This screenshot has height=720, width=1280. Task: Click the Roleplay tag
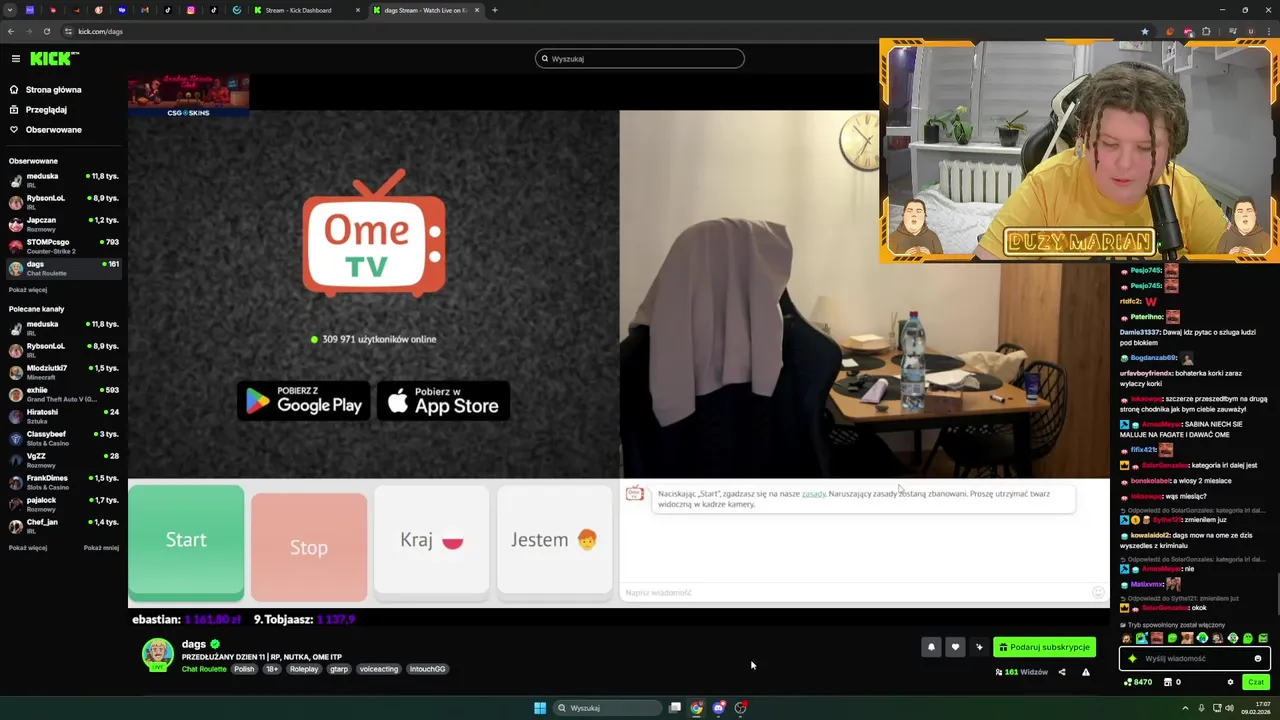click(x=304, y=669)
